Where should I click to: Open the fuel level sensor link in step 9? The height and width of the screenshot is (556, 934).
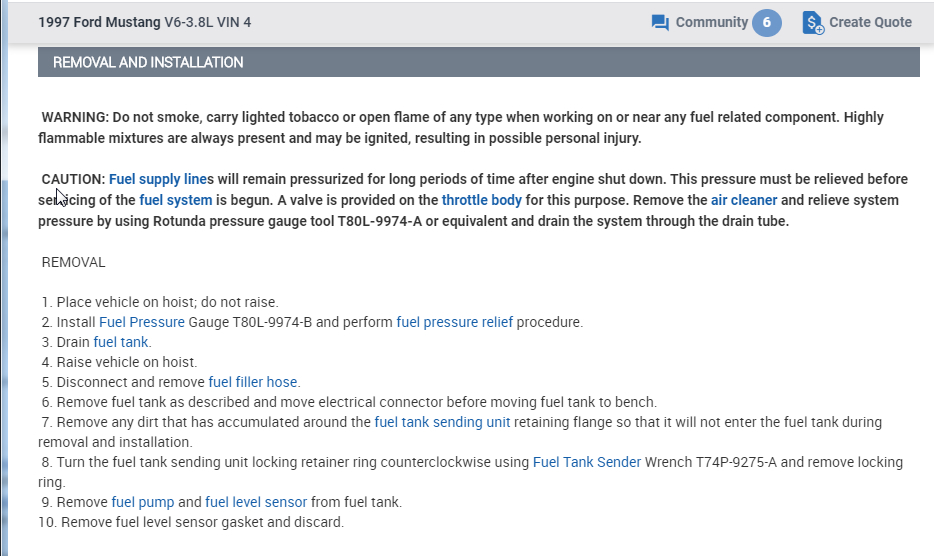256,502
